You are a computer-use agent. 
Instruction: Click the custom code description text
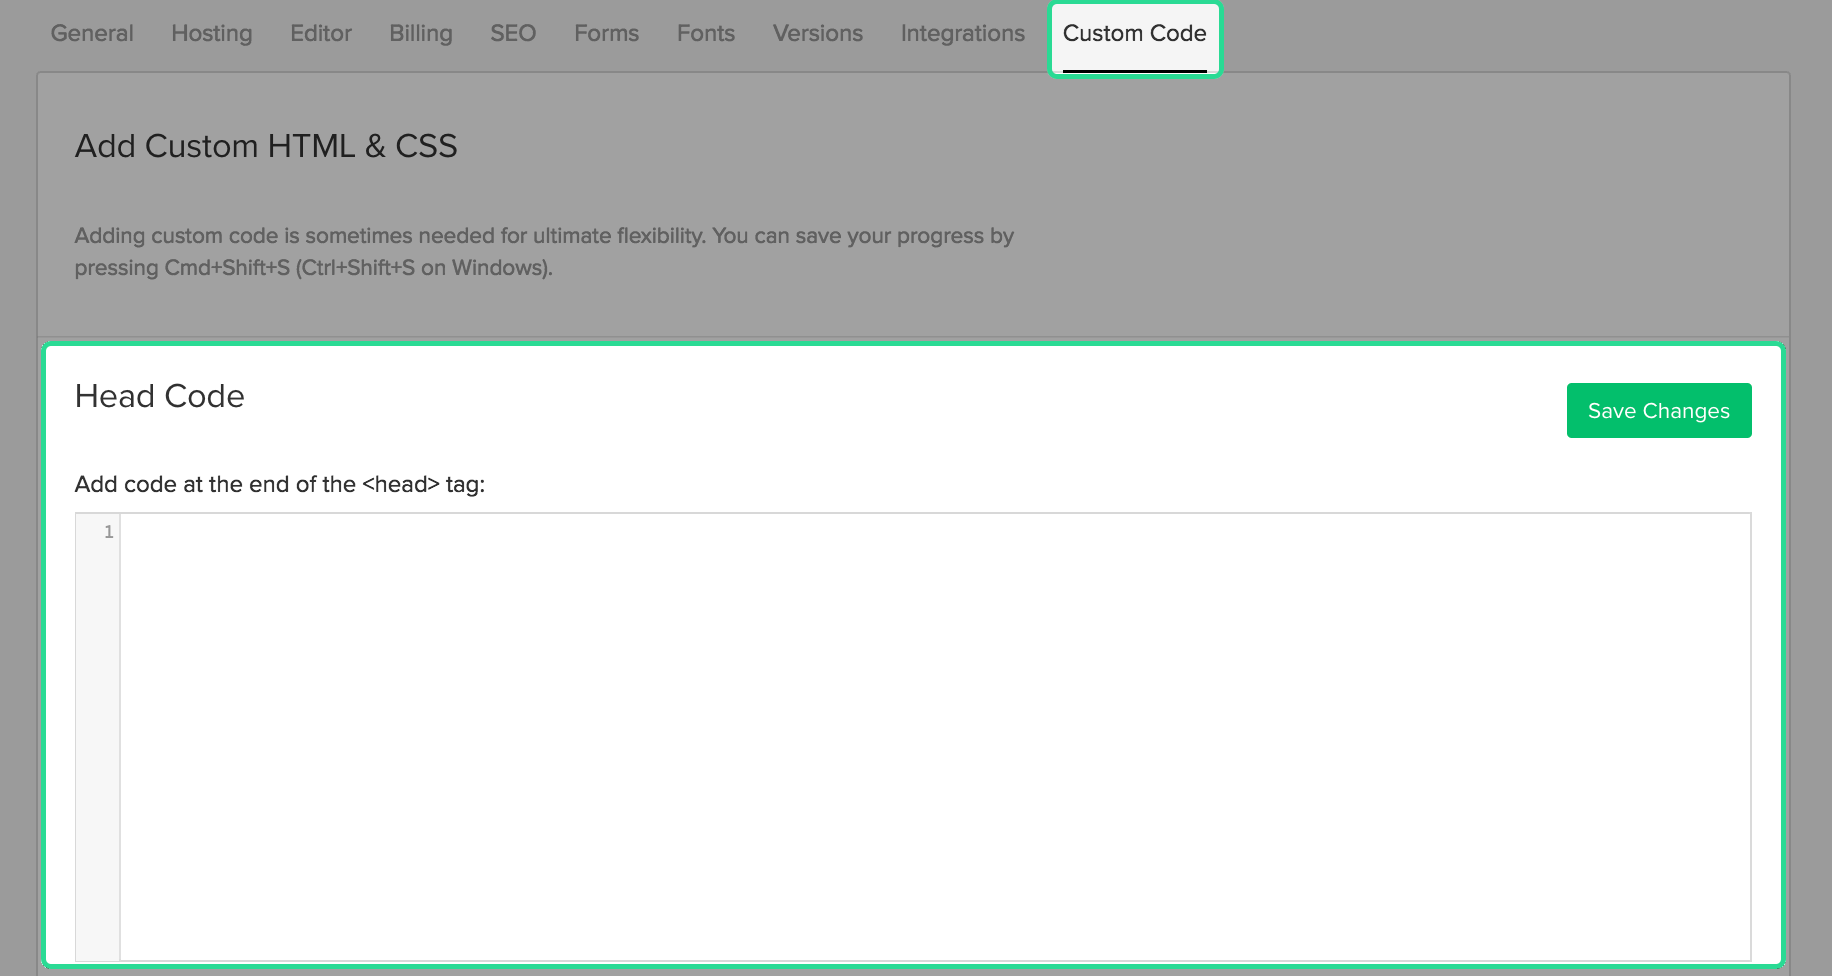(x=544, y=252)
